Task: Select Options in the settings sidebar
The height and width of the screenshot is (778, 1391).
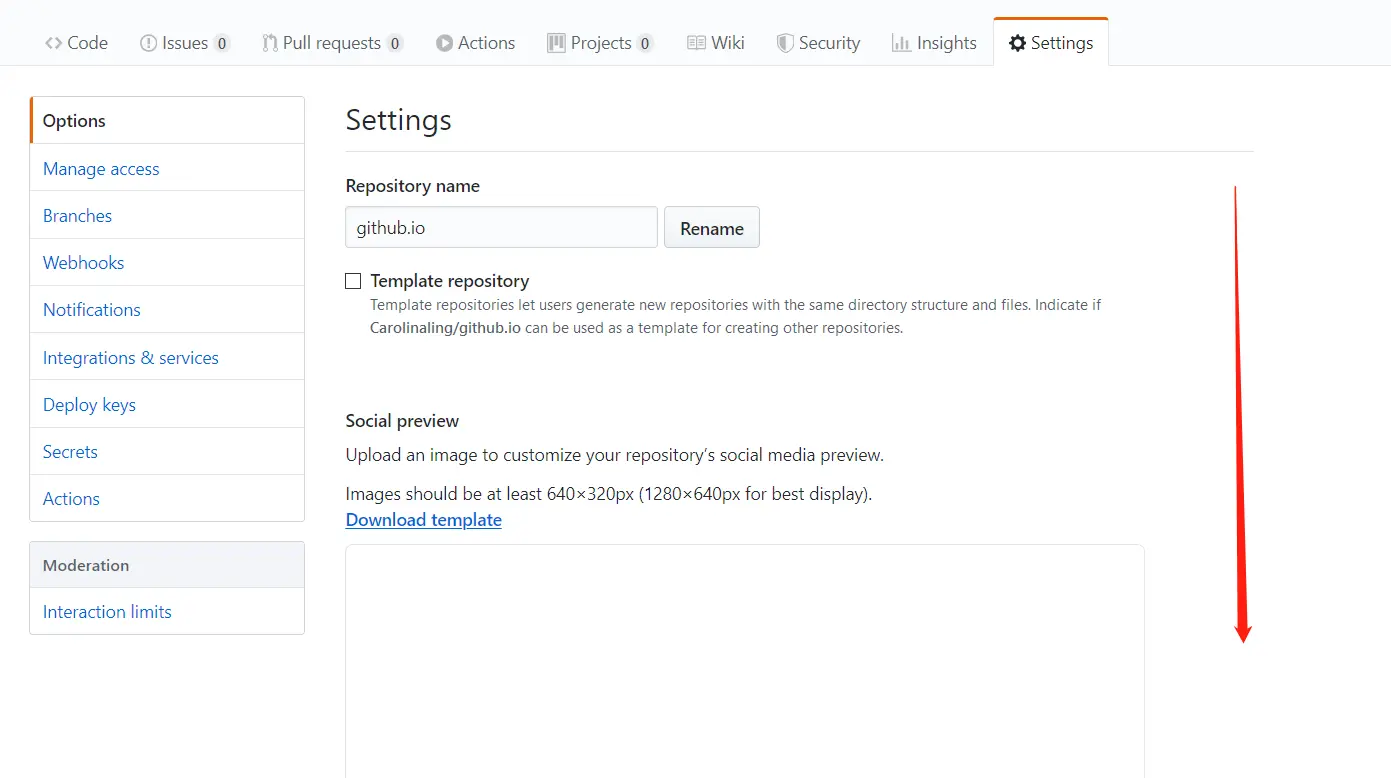Action: [167, 120]
